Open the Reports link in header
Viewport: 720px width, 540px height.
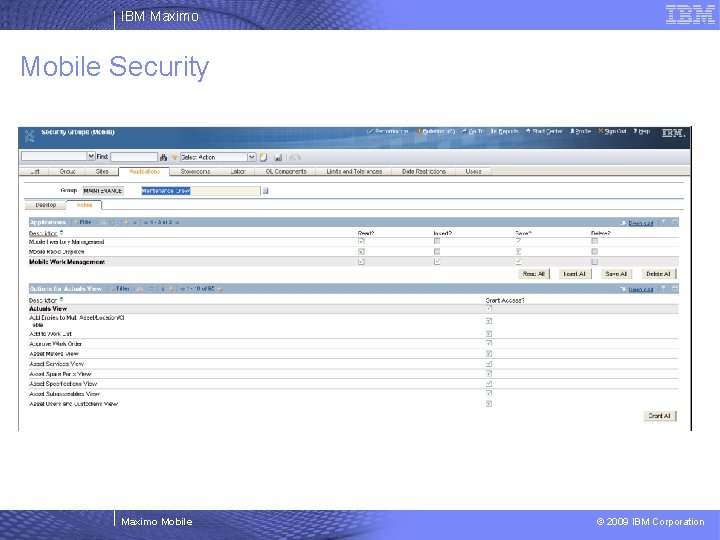(x=508, y=131)
